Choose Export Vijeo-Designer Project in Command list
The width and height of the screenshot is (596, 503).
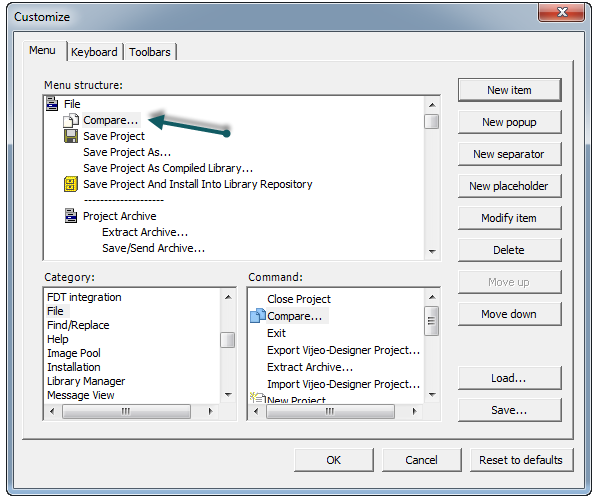[x=343, y=350]
